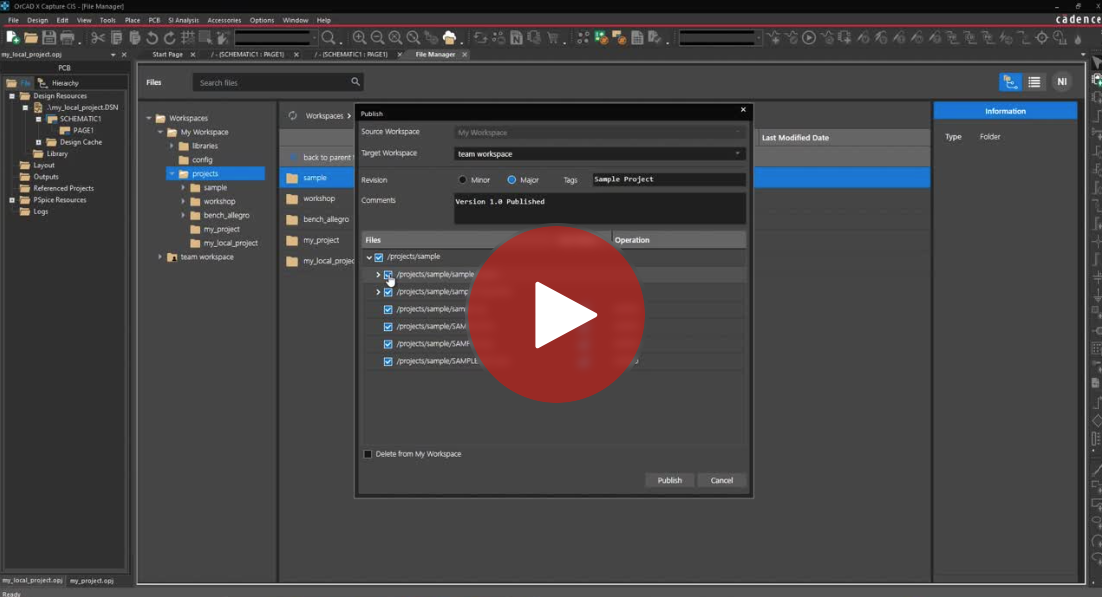Click the Save floppy disk icon
The image size is (1102, 597).
click(x=48, y=38)
